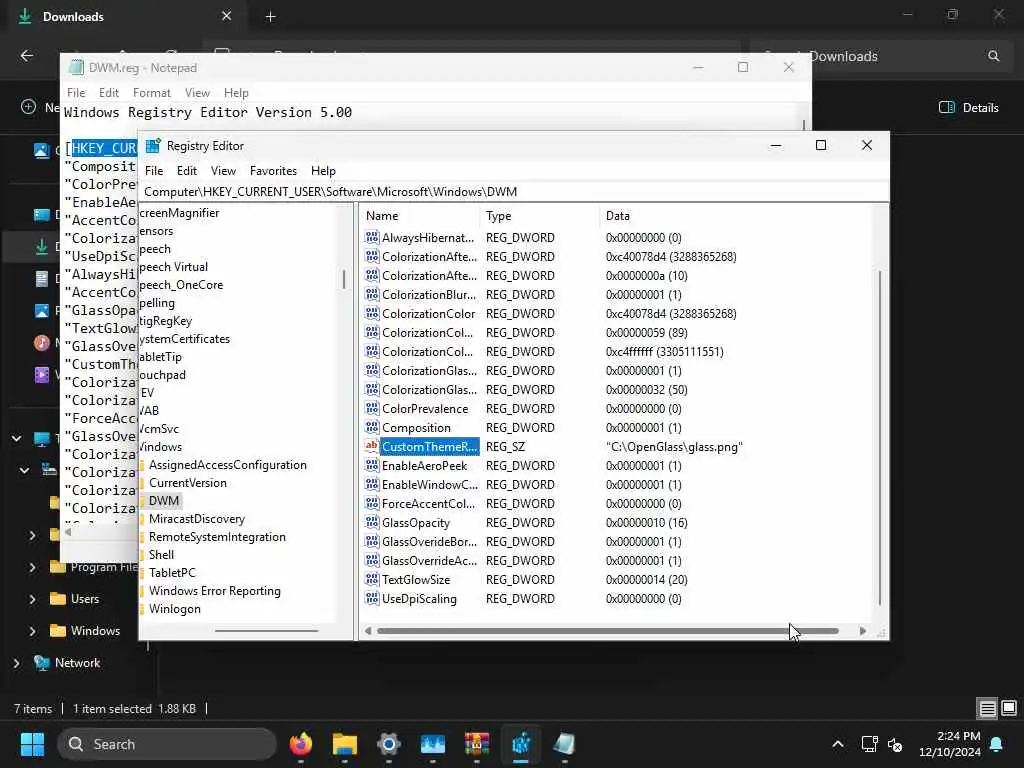Select the Users folder in Explorer

coord(85,599)
